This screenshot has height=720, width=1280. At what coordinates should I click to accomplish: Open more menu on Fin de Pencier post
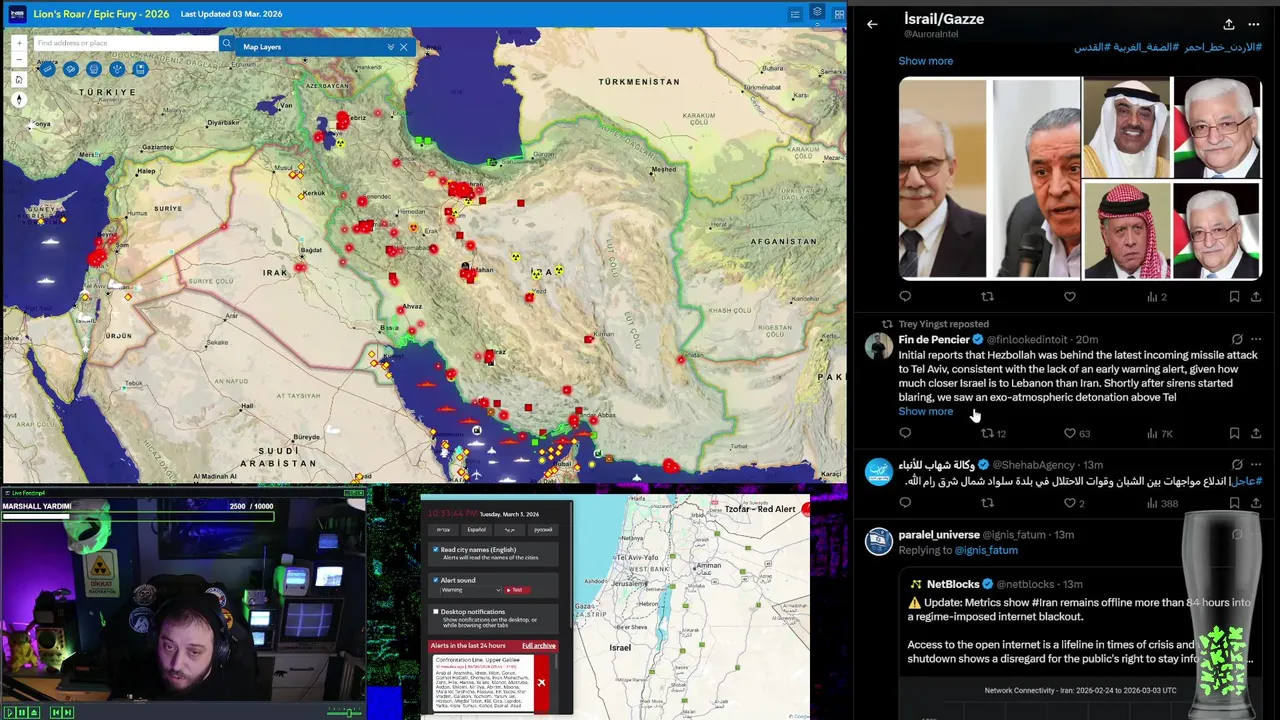point(1256,339)
